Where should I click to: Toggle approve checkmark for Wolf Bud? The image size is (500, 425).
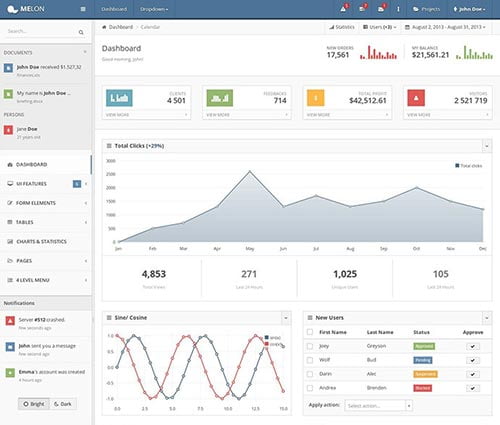tap(473, 360)
